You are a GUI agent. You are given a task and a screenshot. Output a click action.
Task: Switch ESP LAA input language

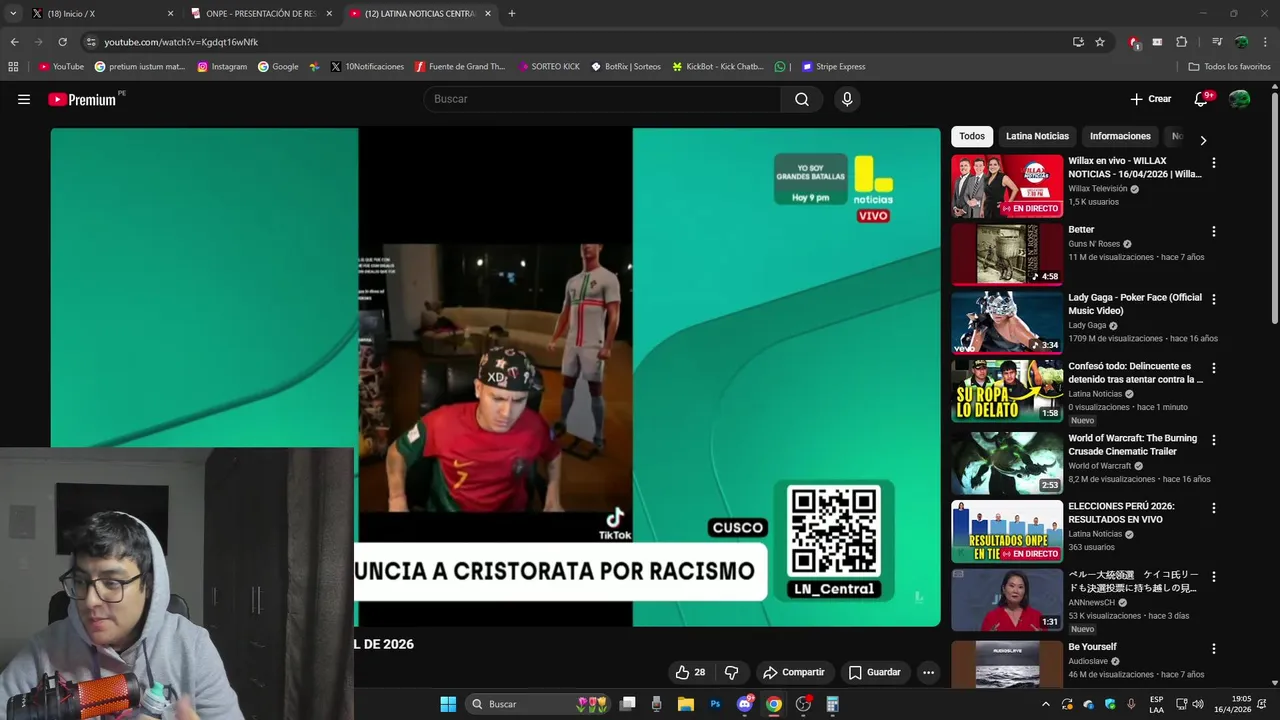point(1156,704)
